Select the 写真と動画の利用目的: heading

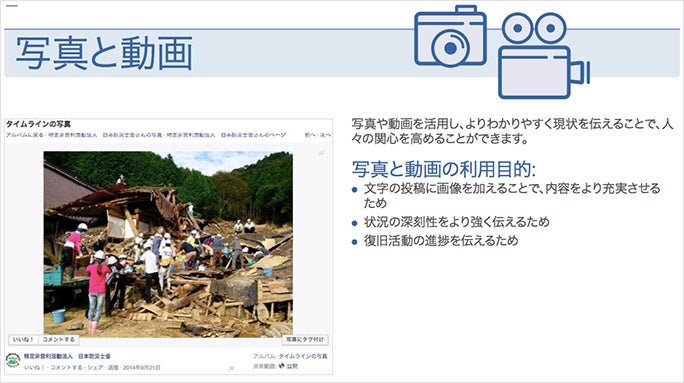(x=444, y=169)
